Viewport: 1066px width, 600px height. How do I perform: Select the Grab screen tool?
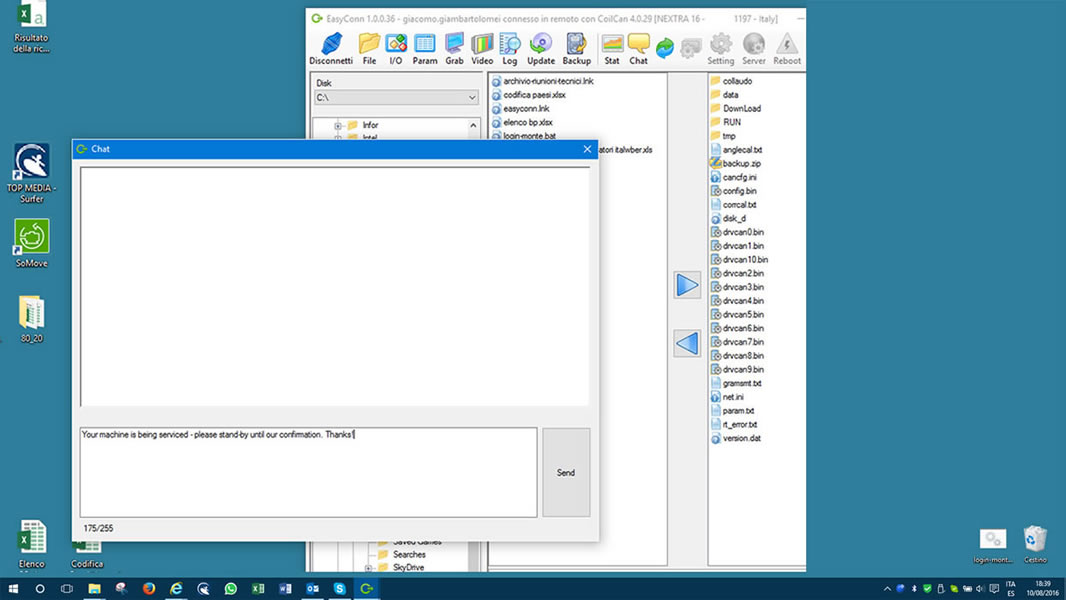coord(454,49)
